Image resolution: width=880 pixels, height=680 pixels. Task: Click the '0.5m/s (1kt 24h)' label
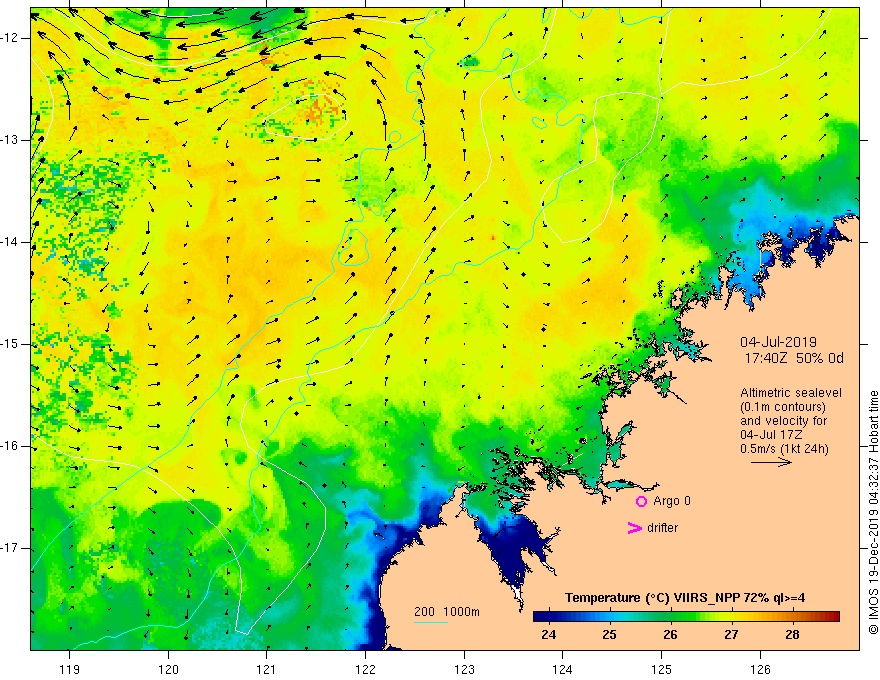(784, 449)
